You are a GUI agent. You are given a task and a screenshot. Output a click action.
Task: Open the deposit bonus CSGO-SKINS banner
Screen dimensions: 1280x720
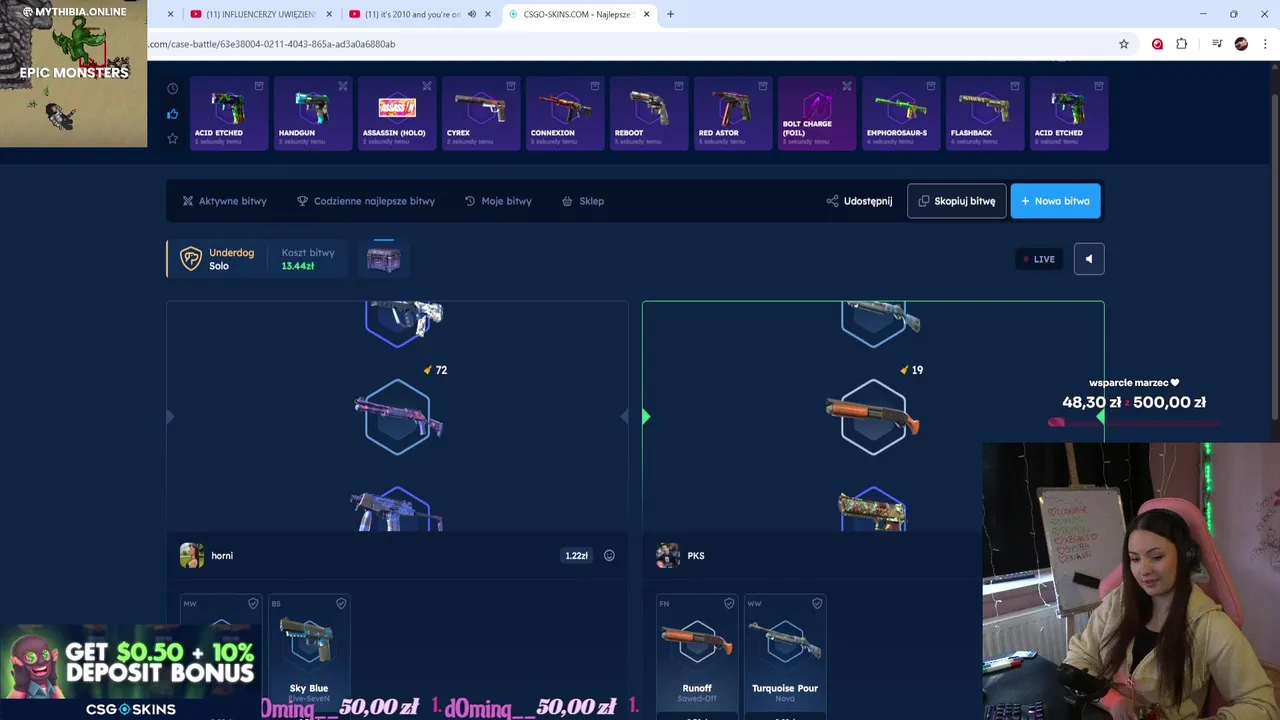pos(130,672)
